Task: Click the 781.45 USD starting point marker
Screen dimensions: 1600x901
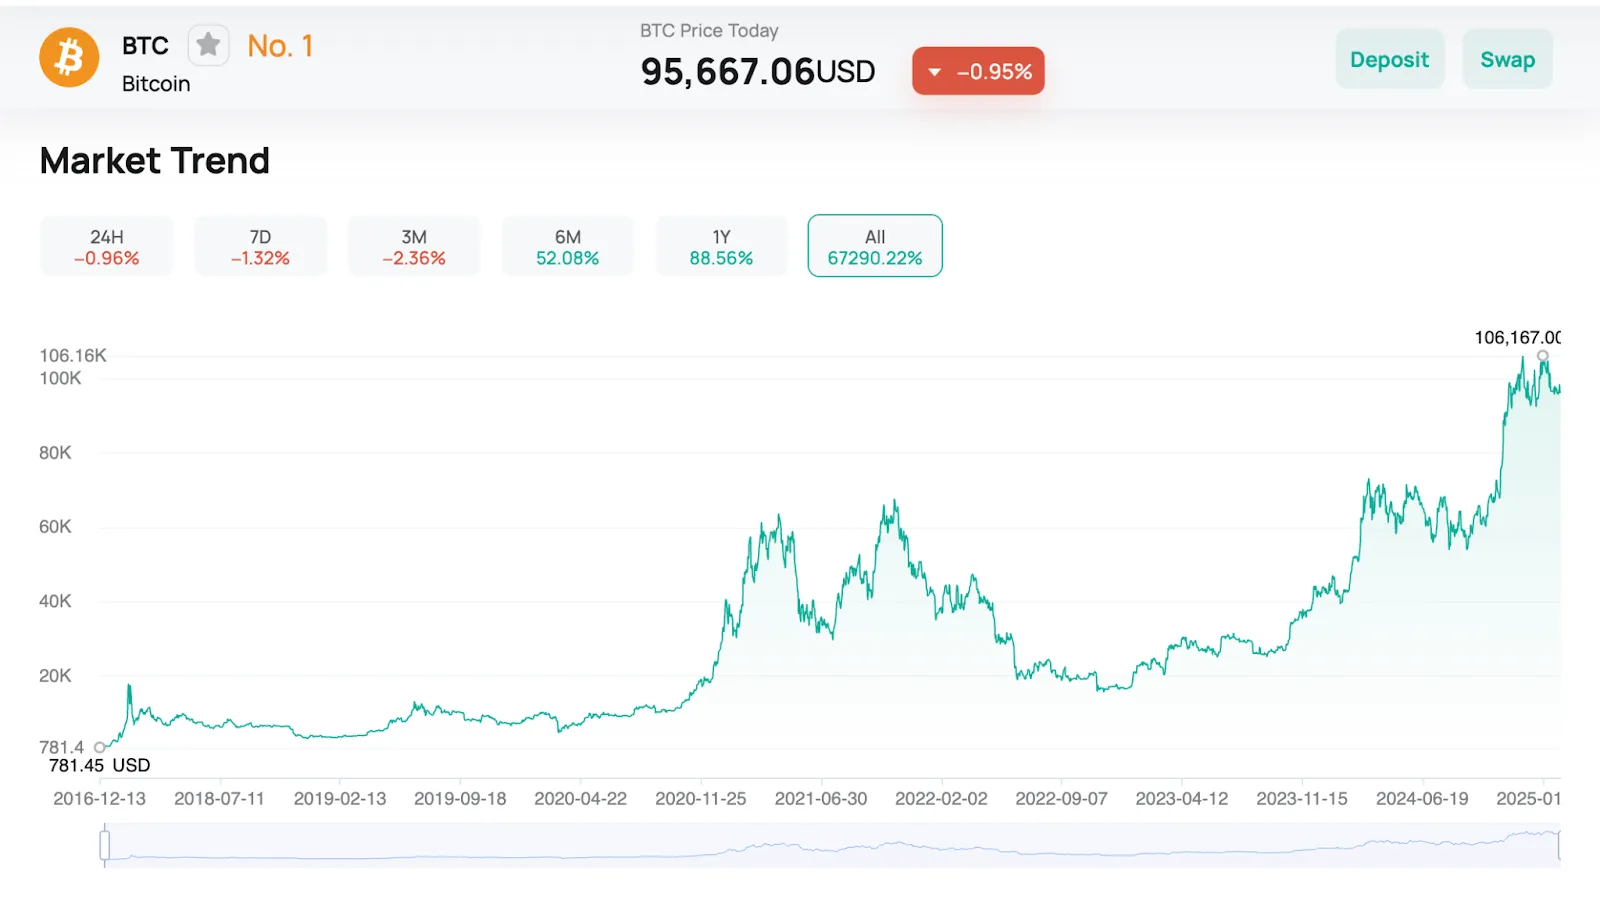Action: tap(100, 747)
